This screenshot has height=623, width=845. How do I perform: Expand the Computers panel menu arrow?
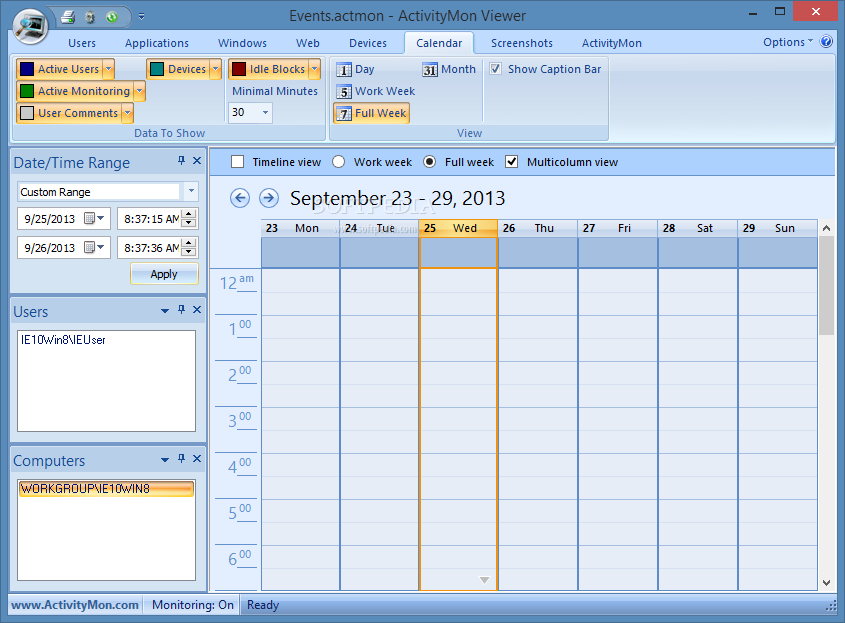pyautogui.click(x=165, y=460)
